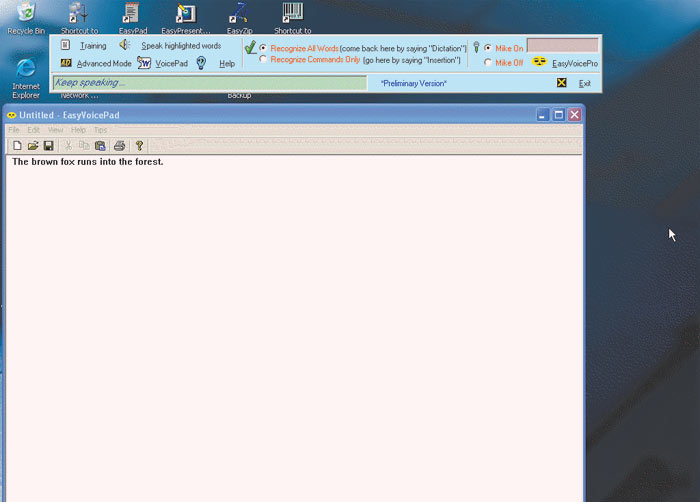Open the View menu
Viewport: 700px width, 502px height.
(x=55, y=130)
